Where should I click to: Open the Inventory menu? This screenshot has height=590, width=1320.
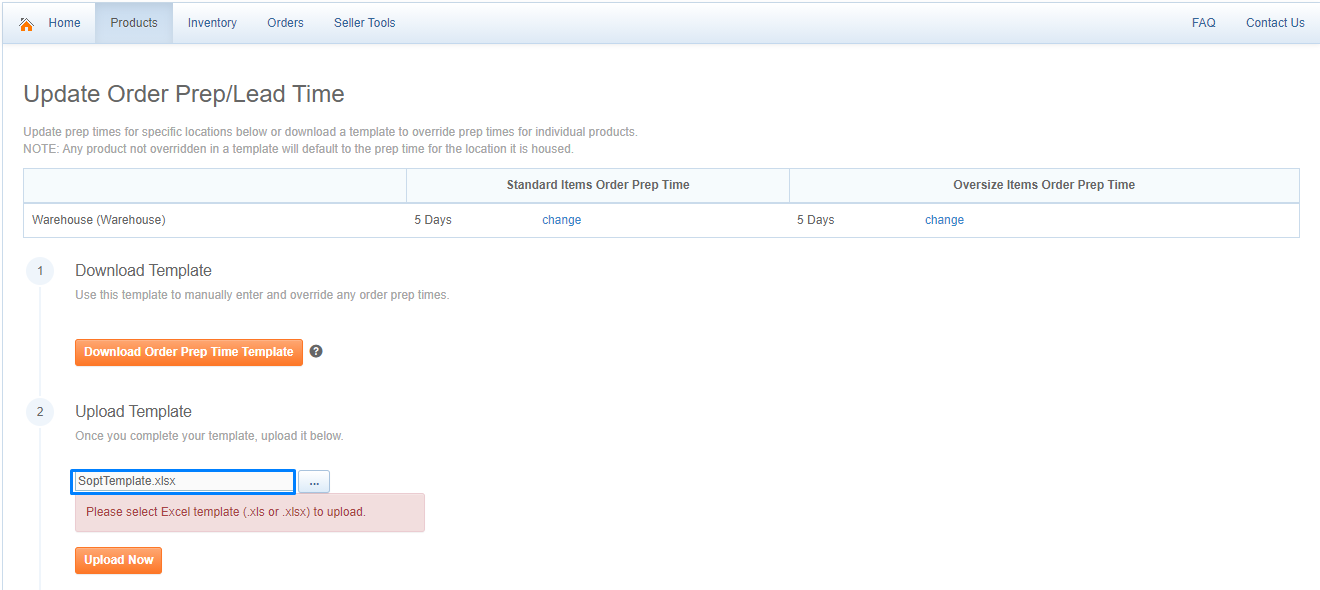point(212,23)
